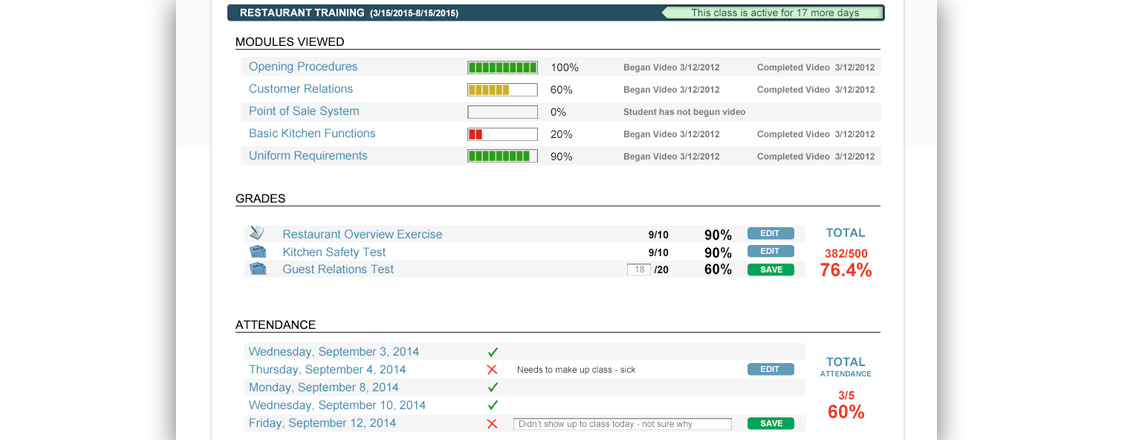Screen dimensions: 1131x440
Task: Click 'Needs to make up class - sick' note
Action: tap(576, 370)
